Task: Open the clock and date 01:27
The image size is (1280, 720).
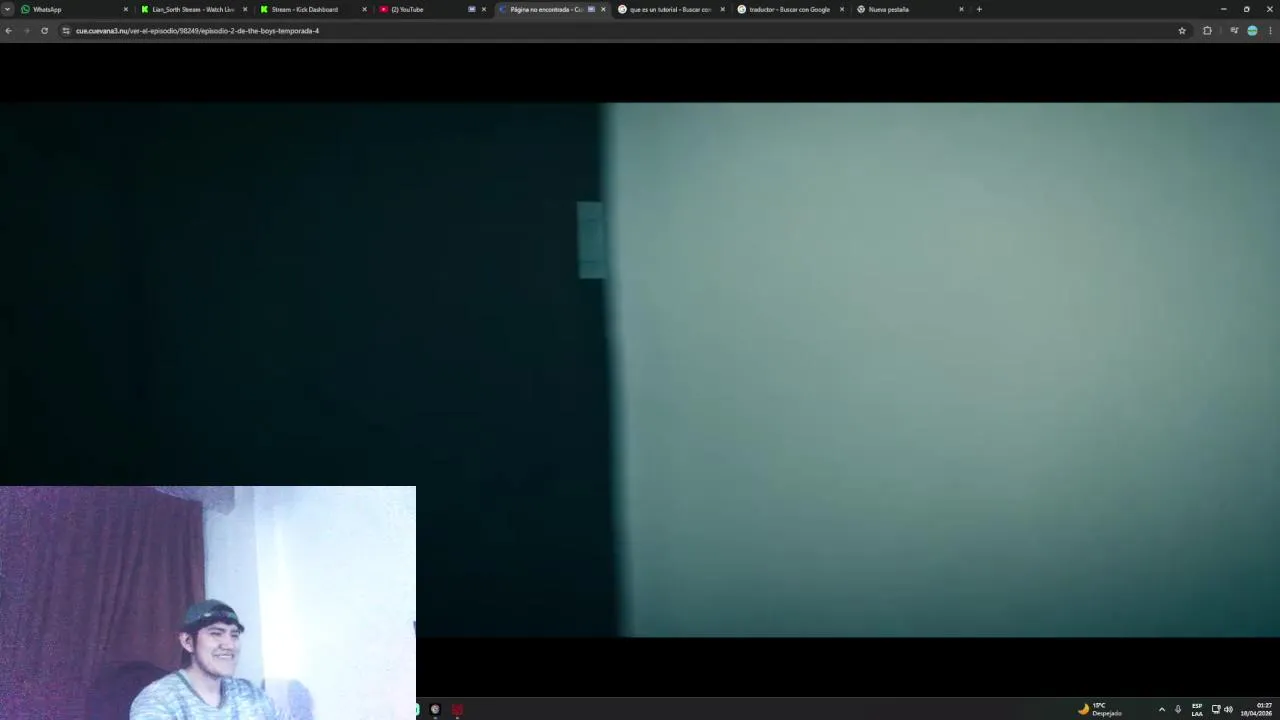Action: (1256, 709)
